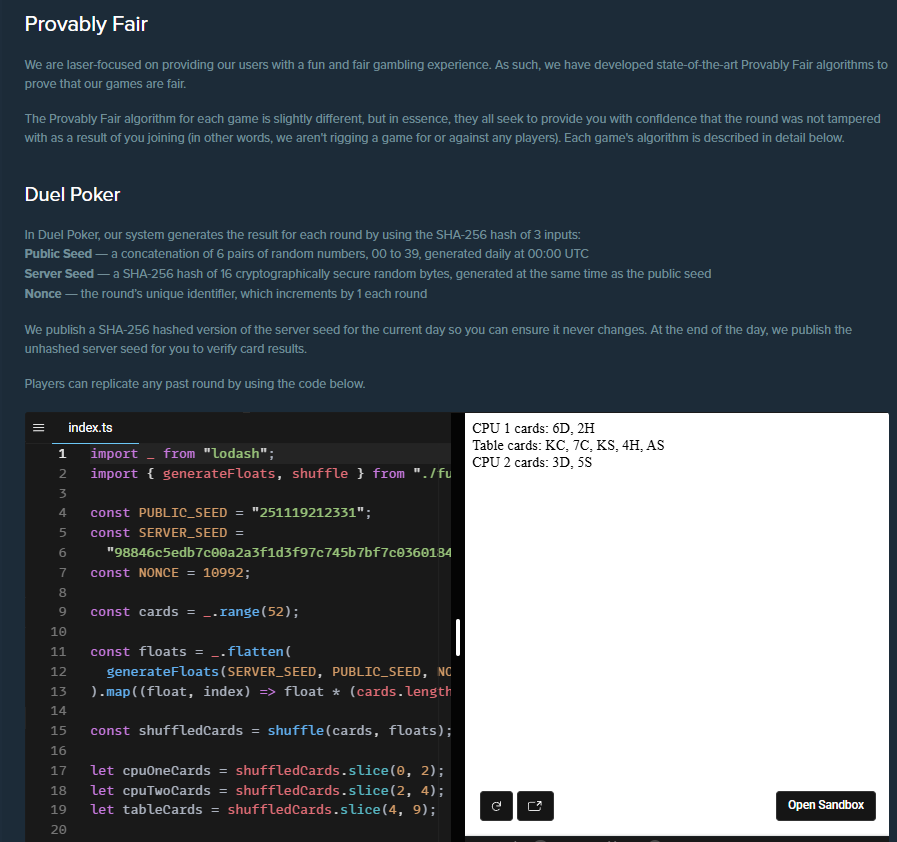The width and height of the screenshot is (897, 842).
Task: Open the file explorer hamburger menu
Action: (x=38, y=426)
